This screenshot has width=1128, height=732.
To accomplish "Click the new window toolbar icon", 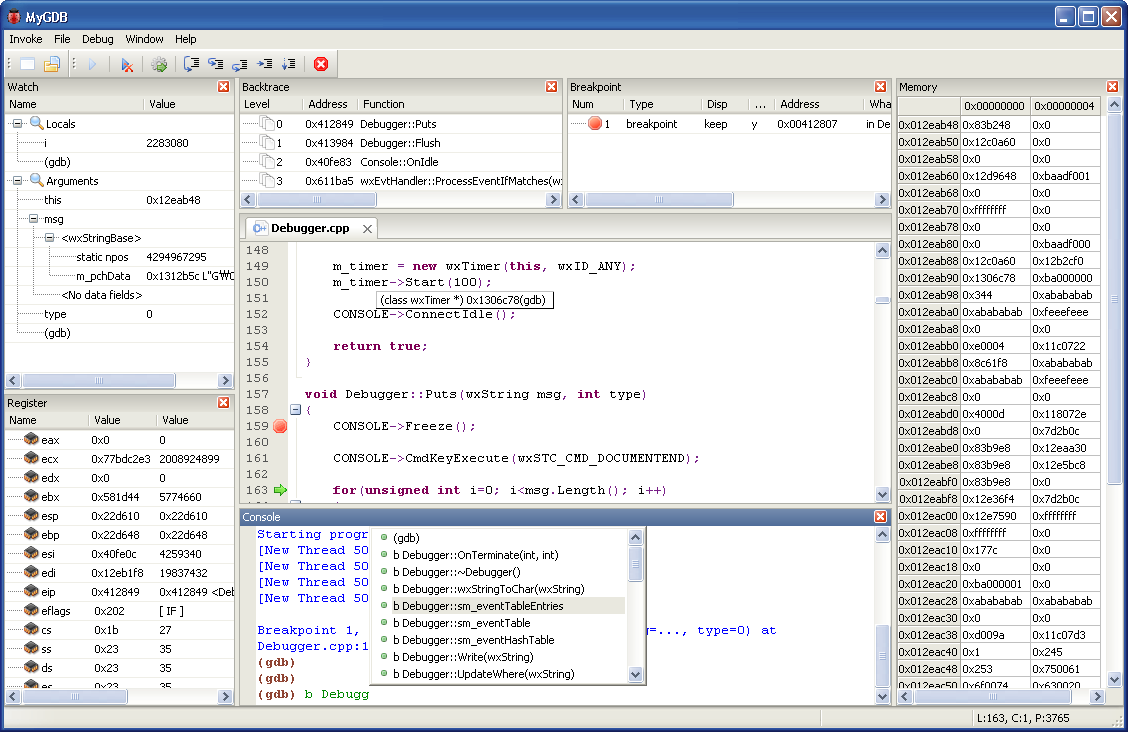I will [x=27, y=64].
